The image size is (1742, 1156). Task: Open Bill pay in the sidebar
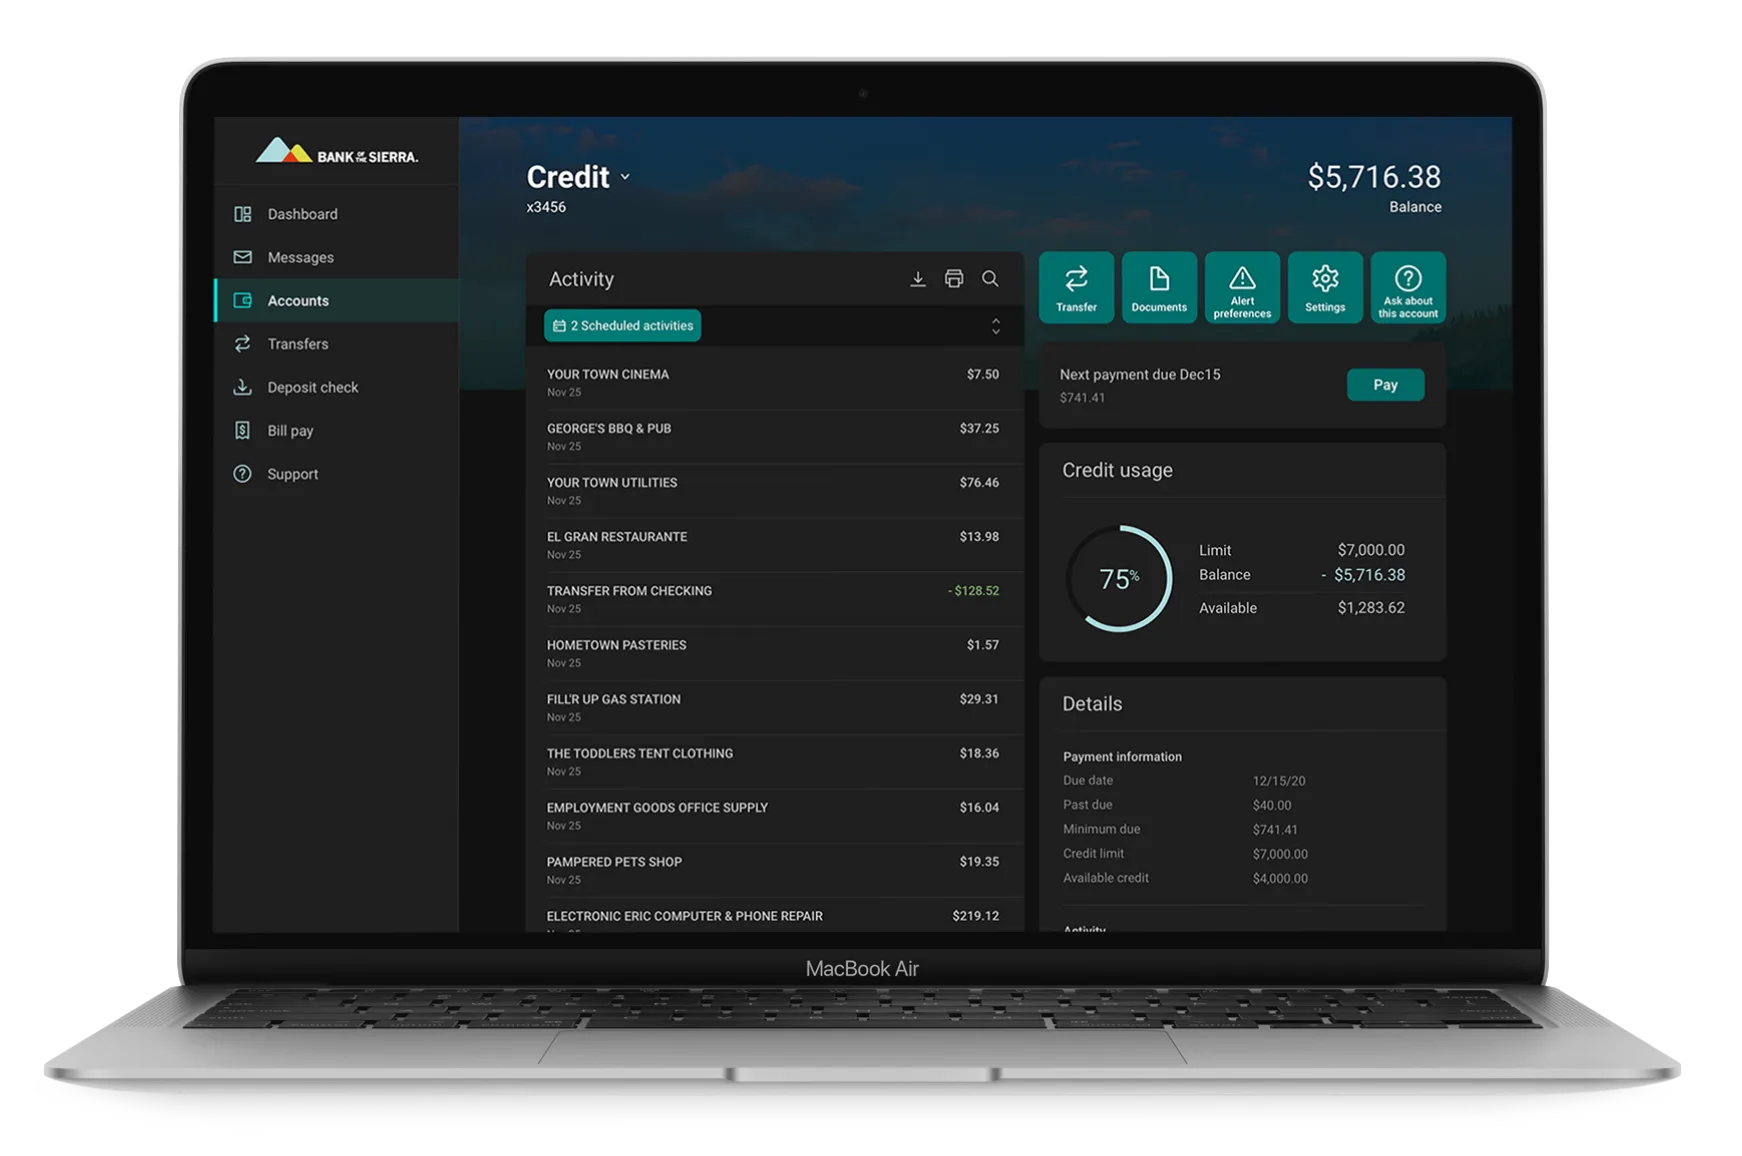290,431
